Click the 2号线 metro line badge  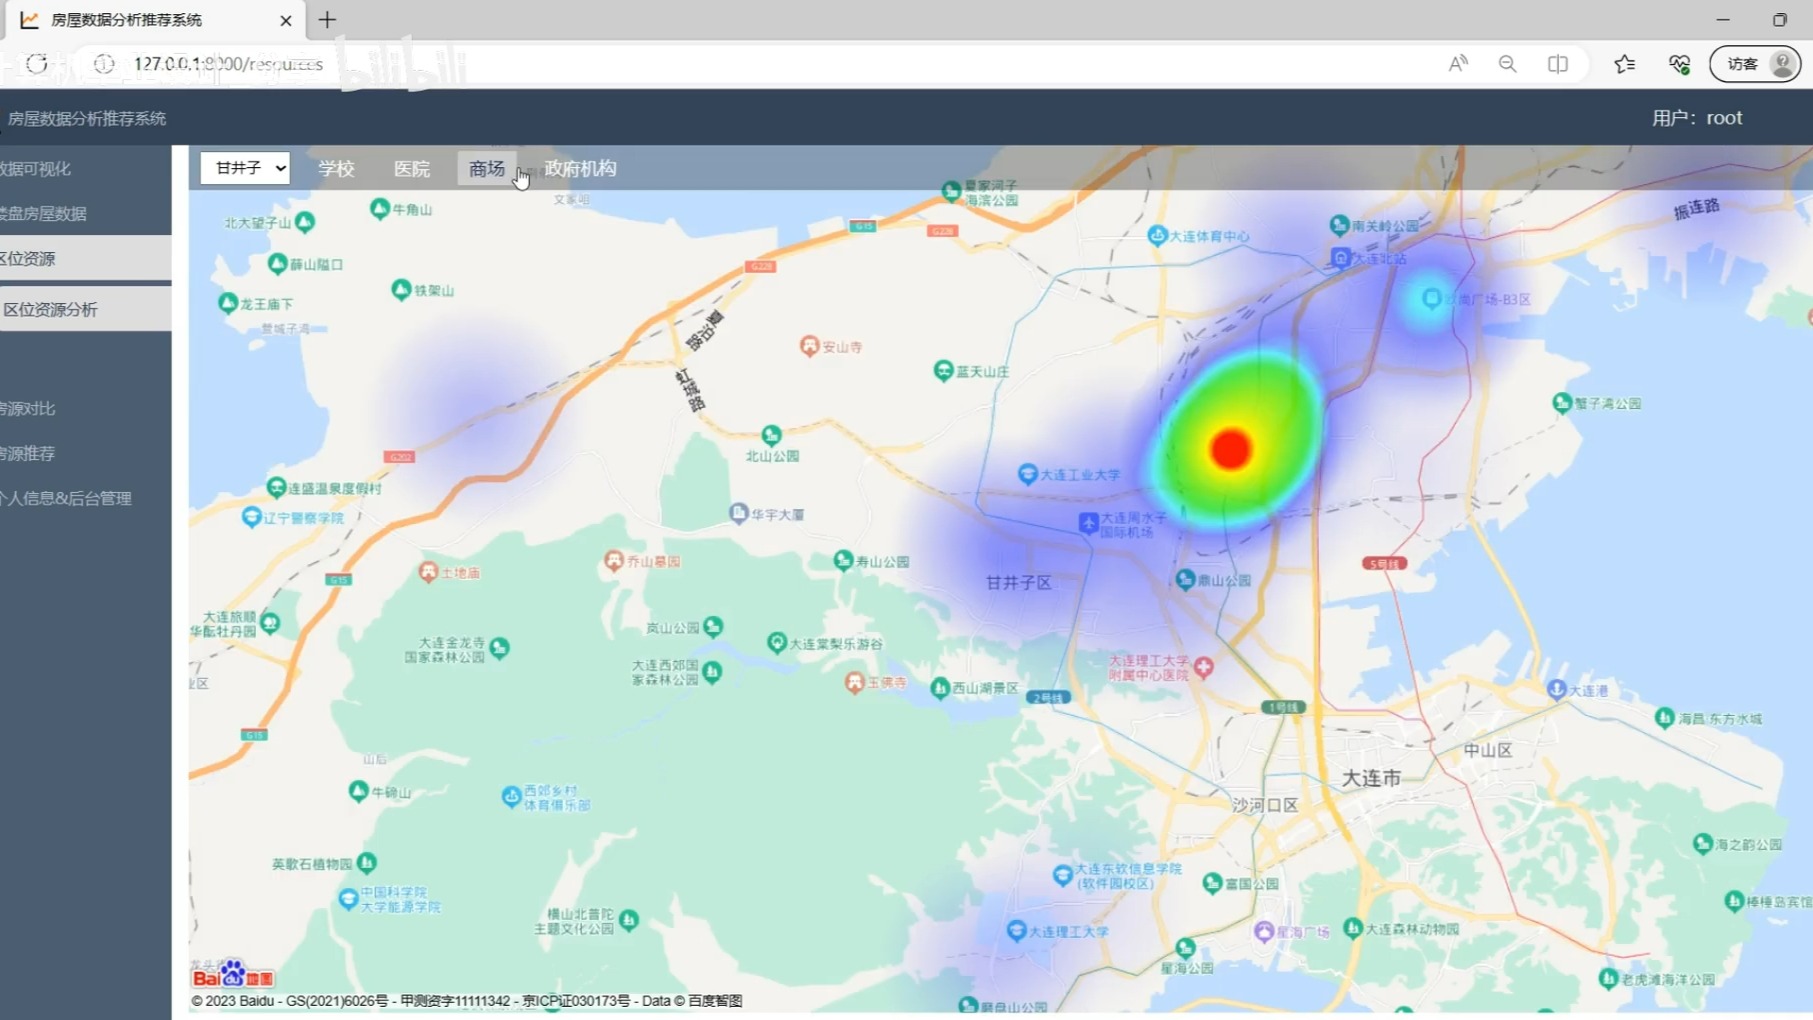(1047, 697)
